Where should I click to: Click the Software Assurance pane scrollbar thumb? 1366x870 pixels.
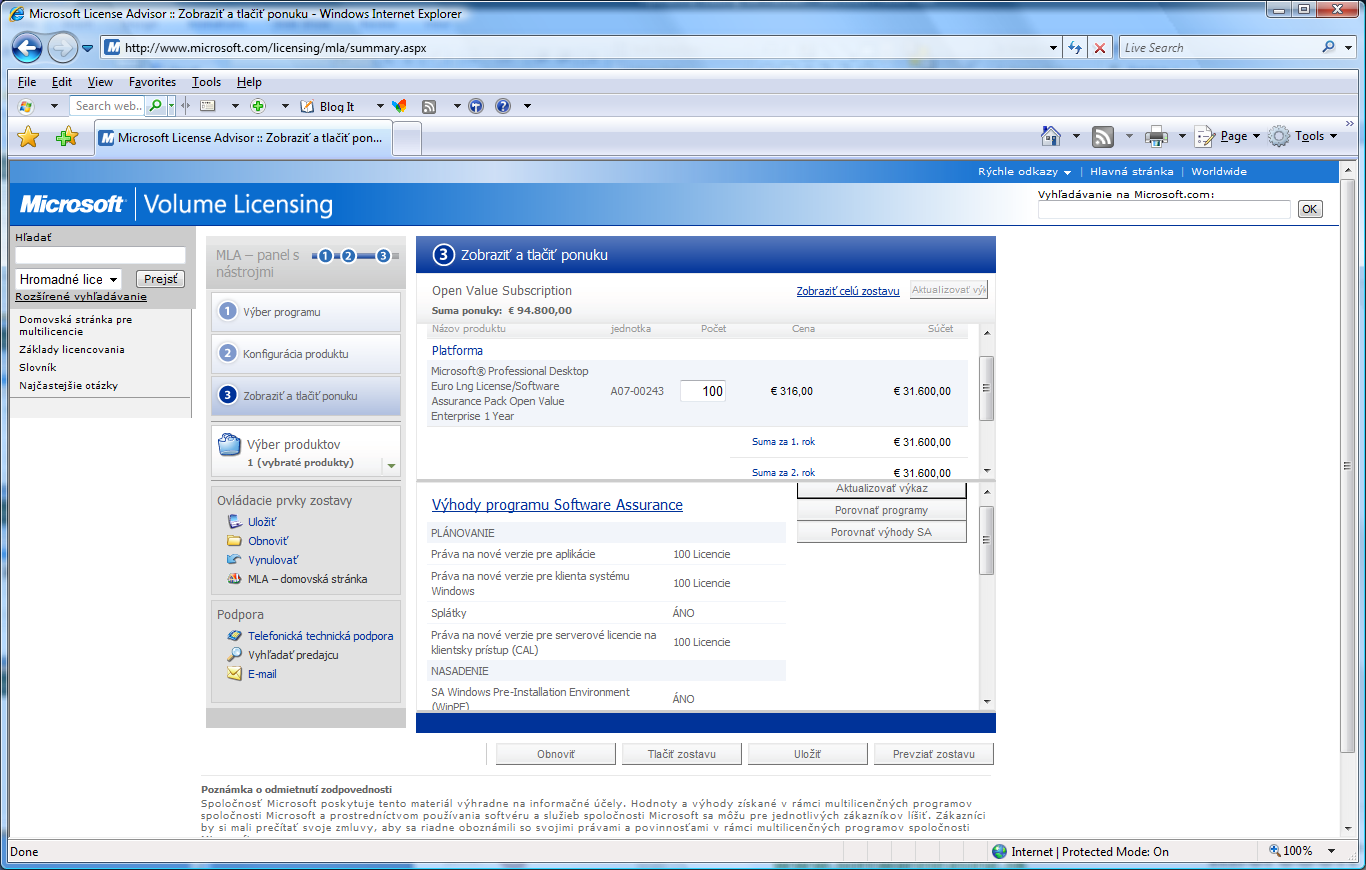[x=986, y=540]
